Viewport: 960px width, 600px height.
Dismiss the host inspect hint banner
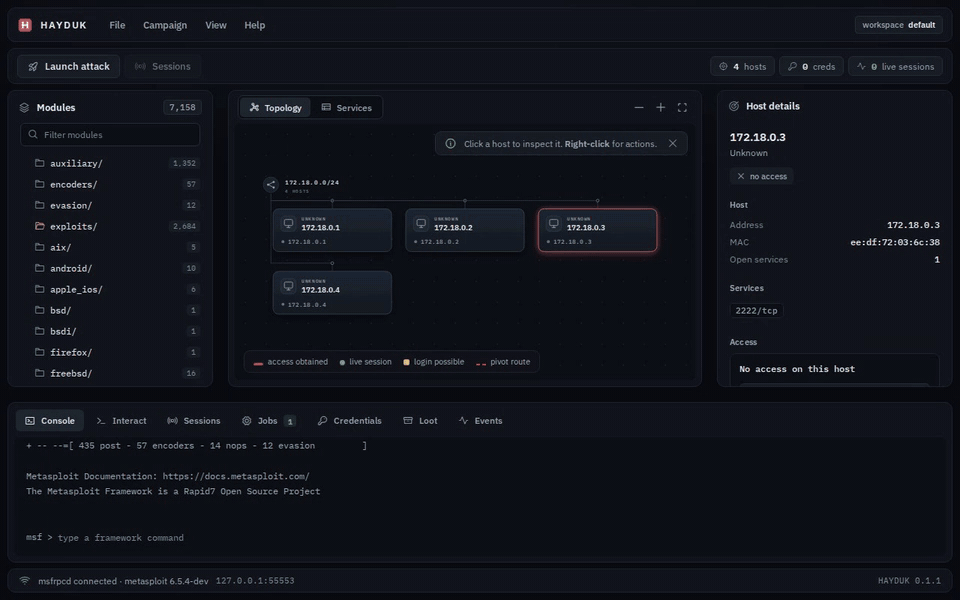[x=673, y=143]
